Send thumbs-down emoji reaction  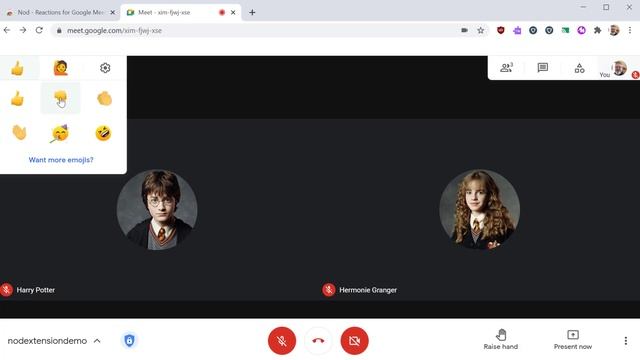point(60,98)
